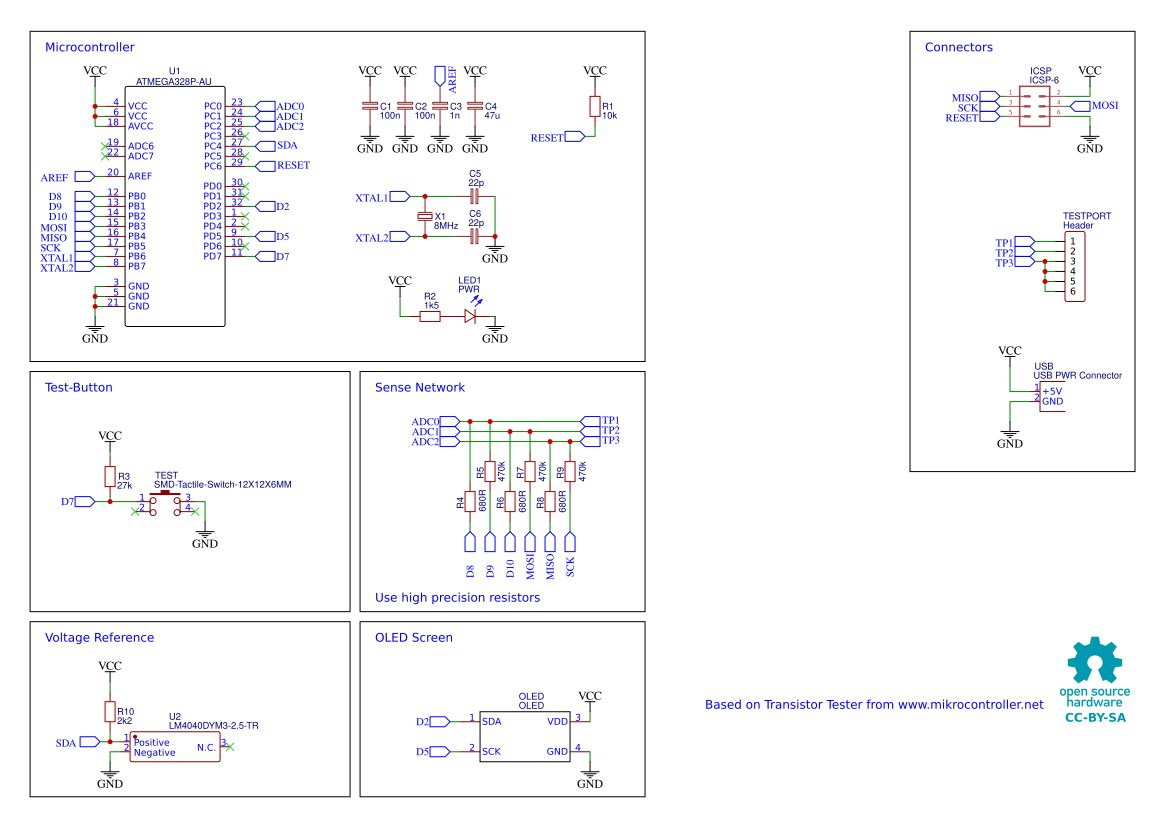Click the 'Based on Transistor Tester' credit text
Screen dimensions: 1169x828
coord(874,704)
